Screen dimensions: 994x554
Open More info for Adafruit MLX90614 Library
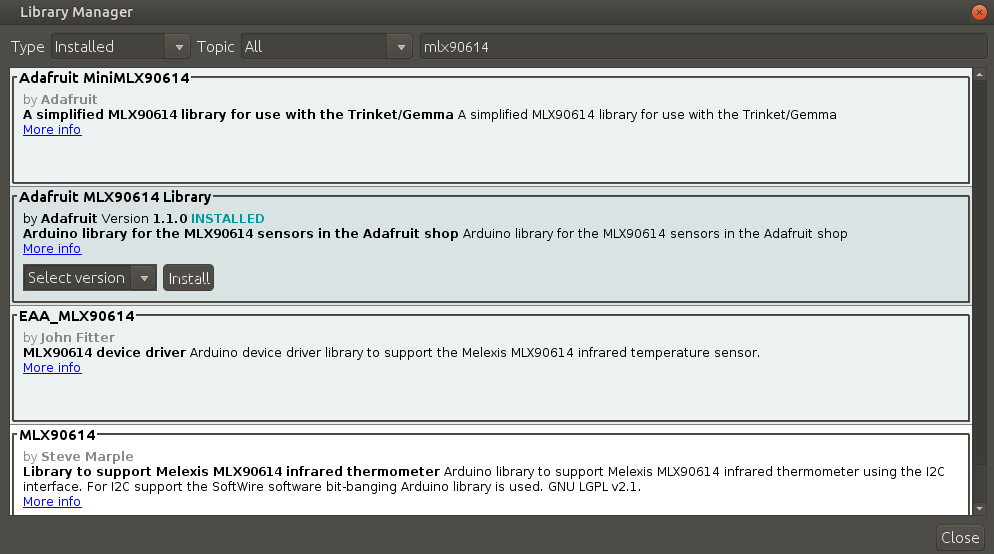[x=52, y=249]
